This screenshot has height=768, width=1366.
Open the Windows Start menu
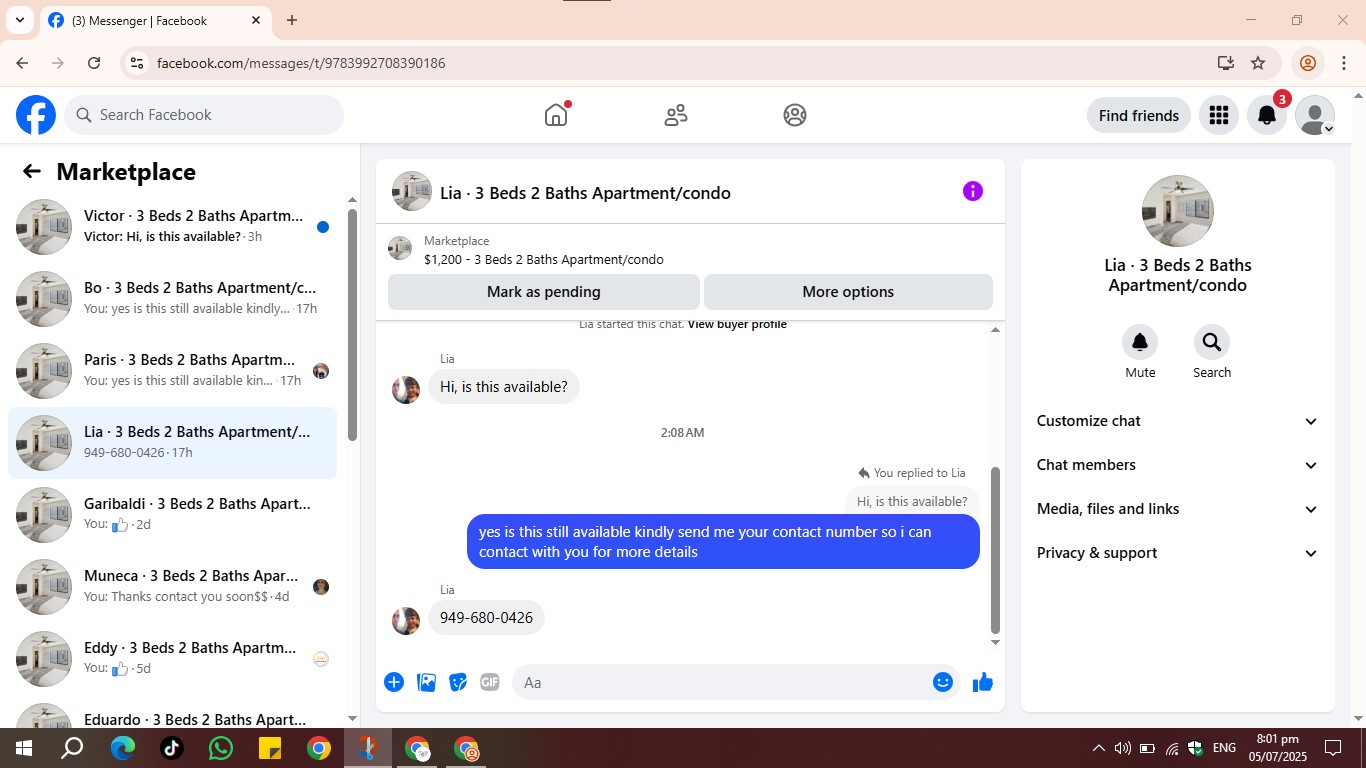click(23, 748)
